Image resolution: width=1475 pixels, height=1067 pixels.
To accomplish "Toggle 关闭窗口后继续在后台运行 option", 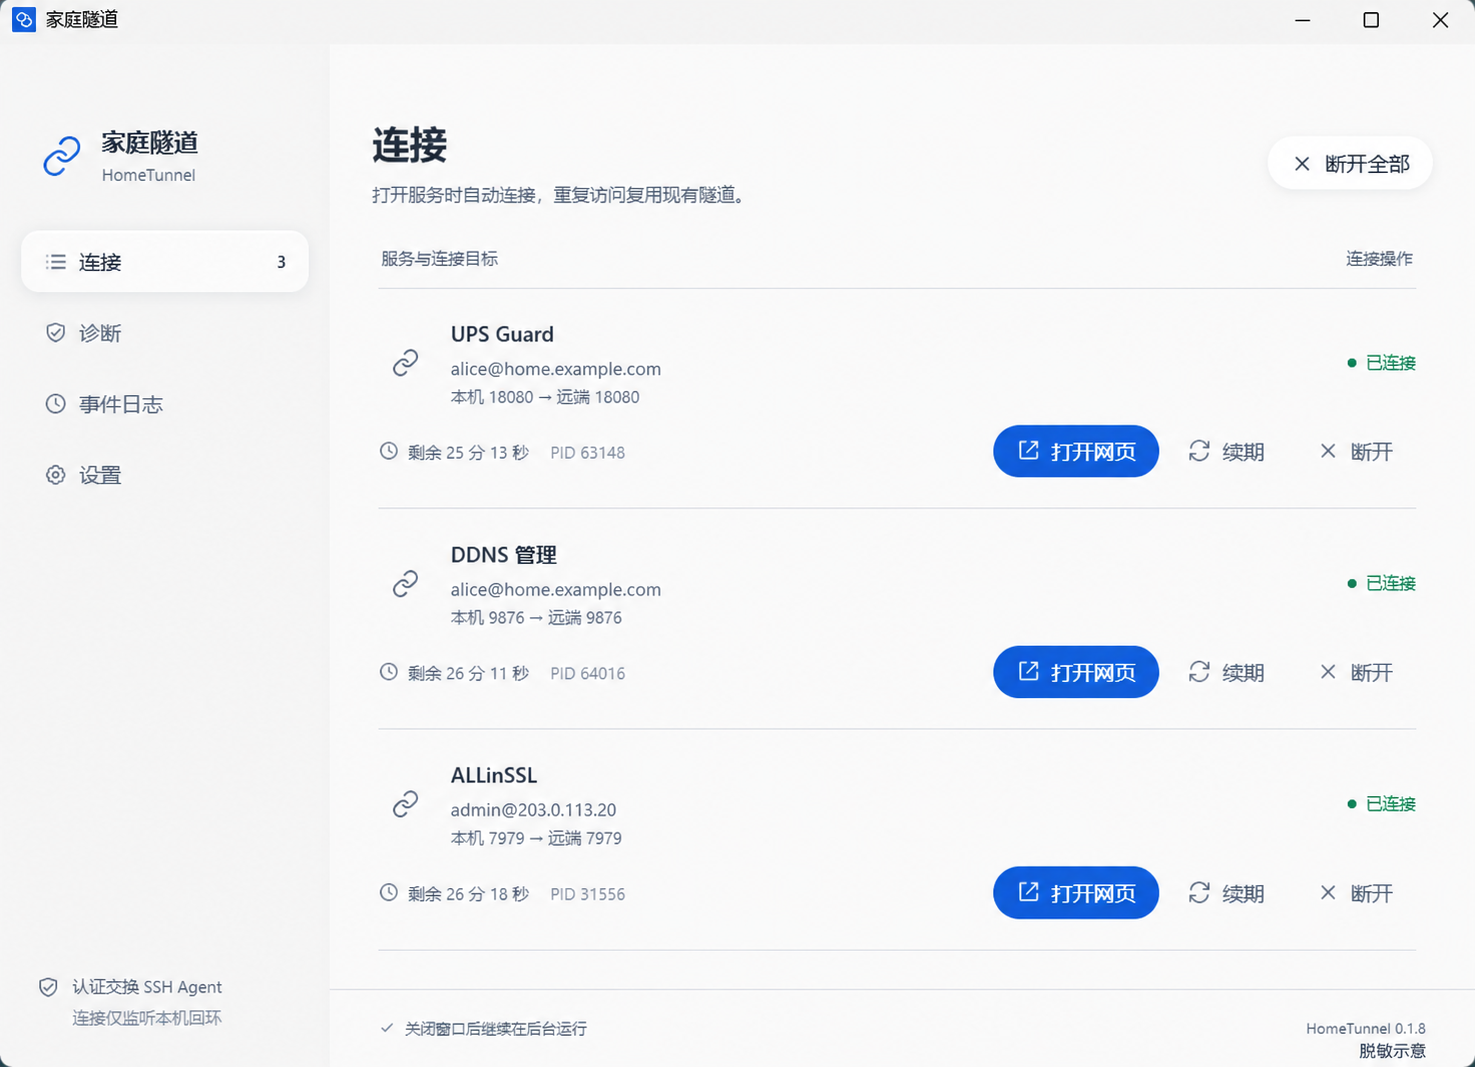I will coord(484,1028).
